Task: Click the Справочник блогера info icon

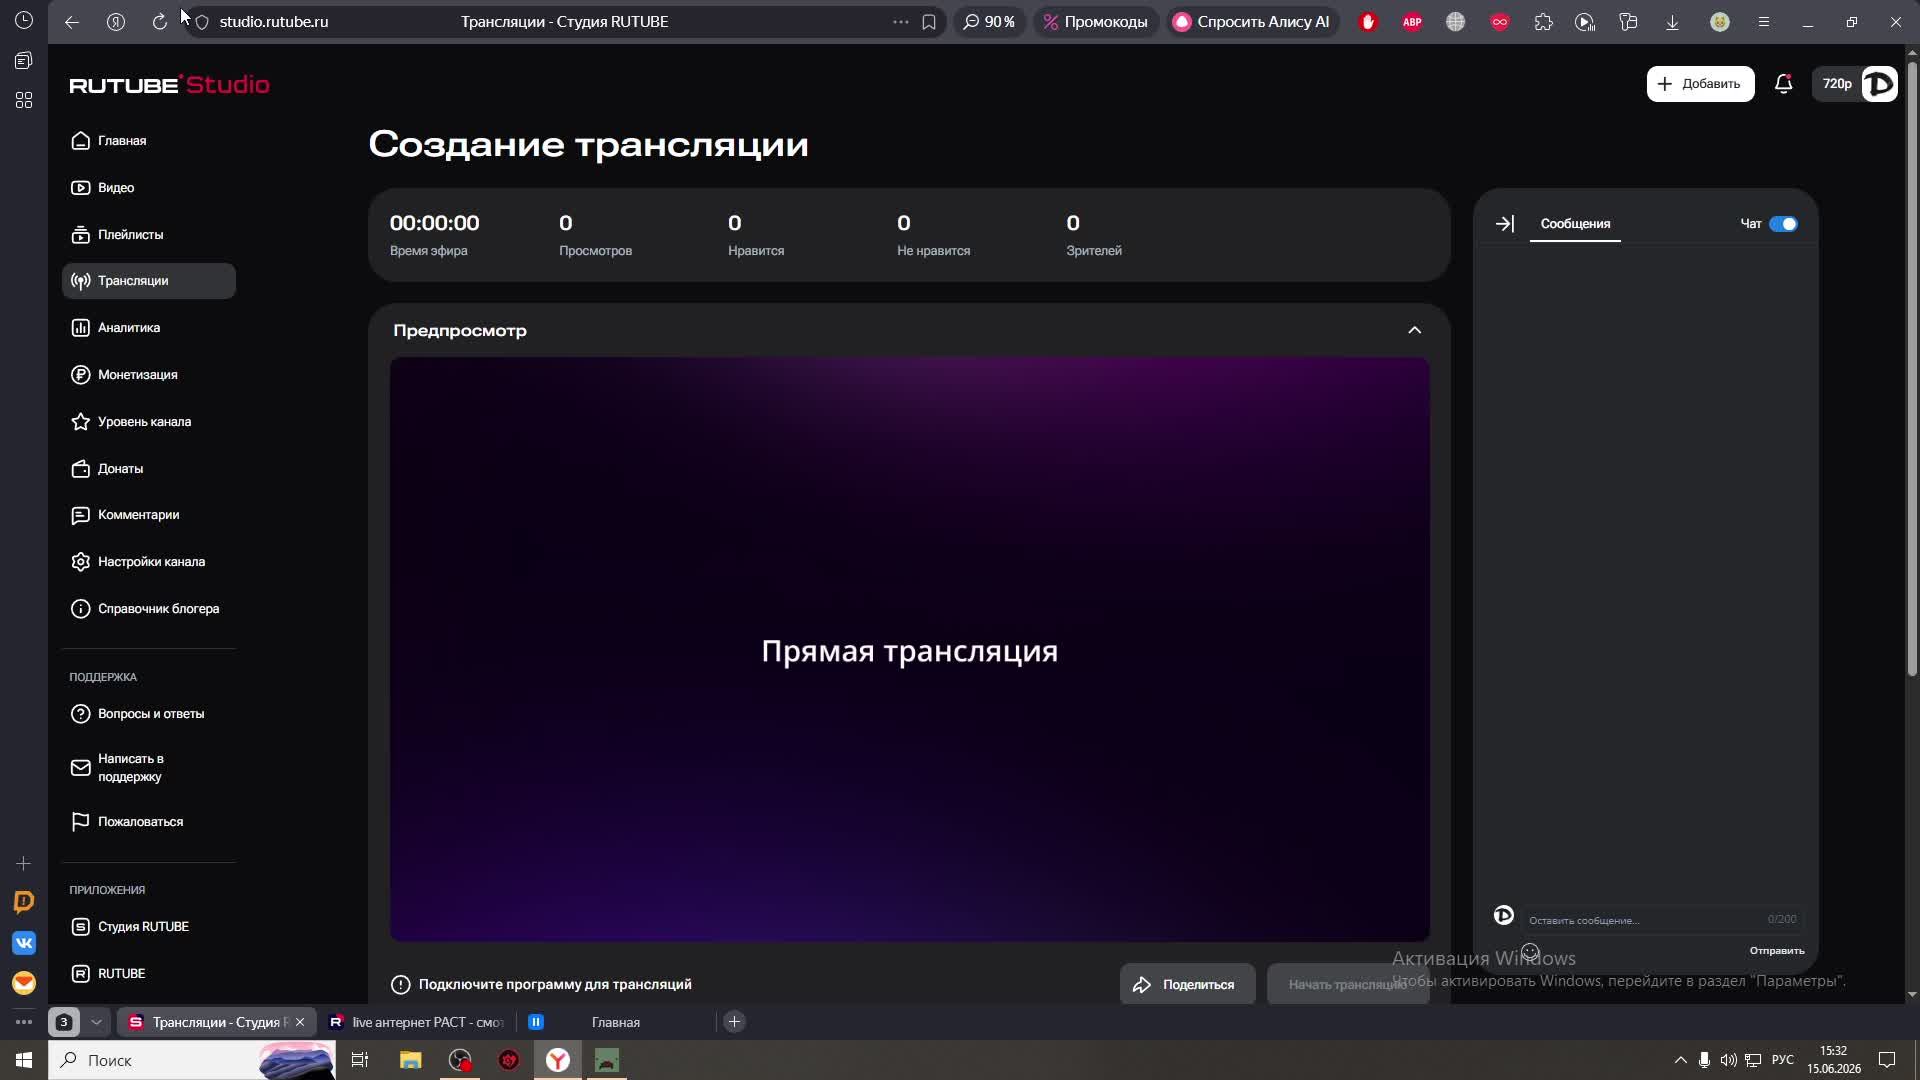Action: [81, 609]
